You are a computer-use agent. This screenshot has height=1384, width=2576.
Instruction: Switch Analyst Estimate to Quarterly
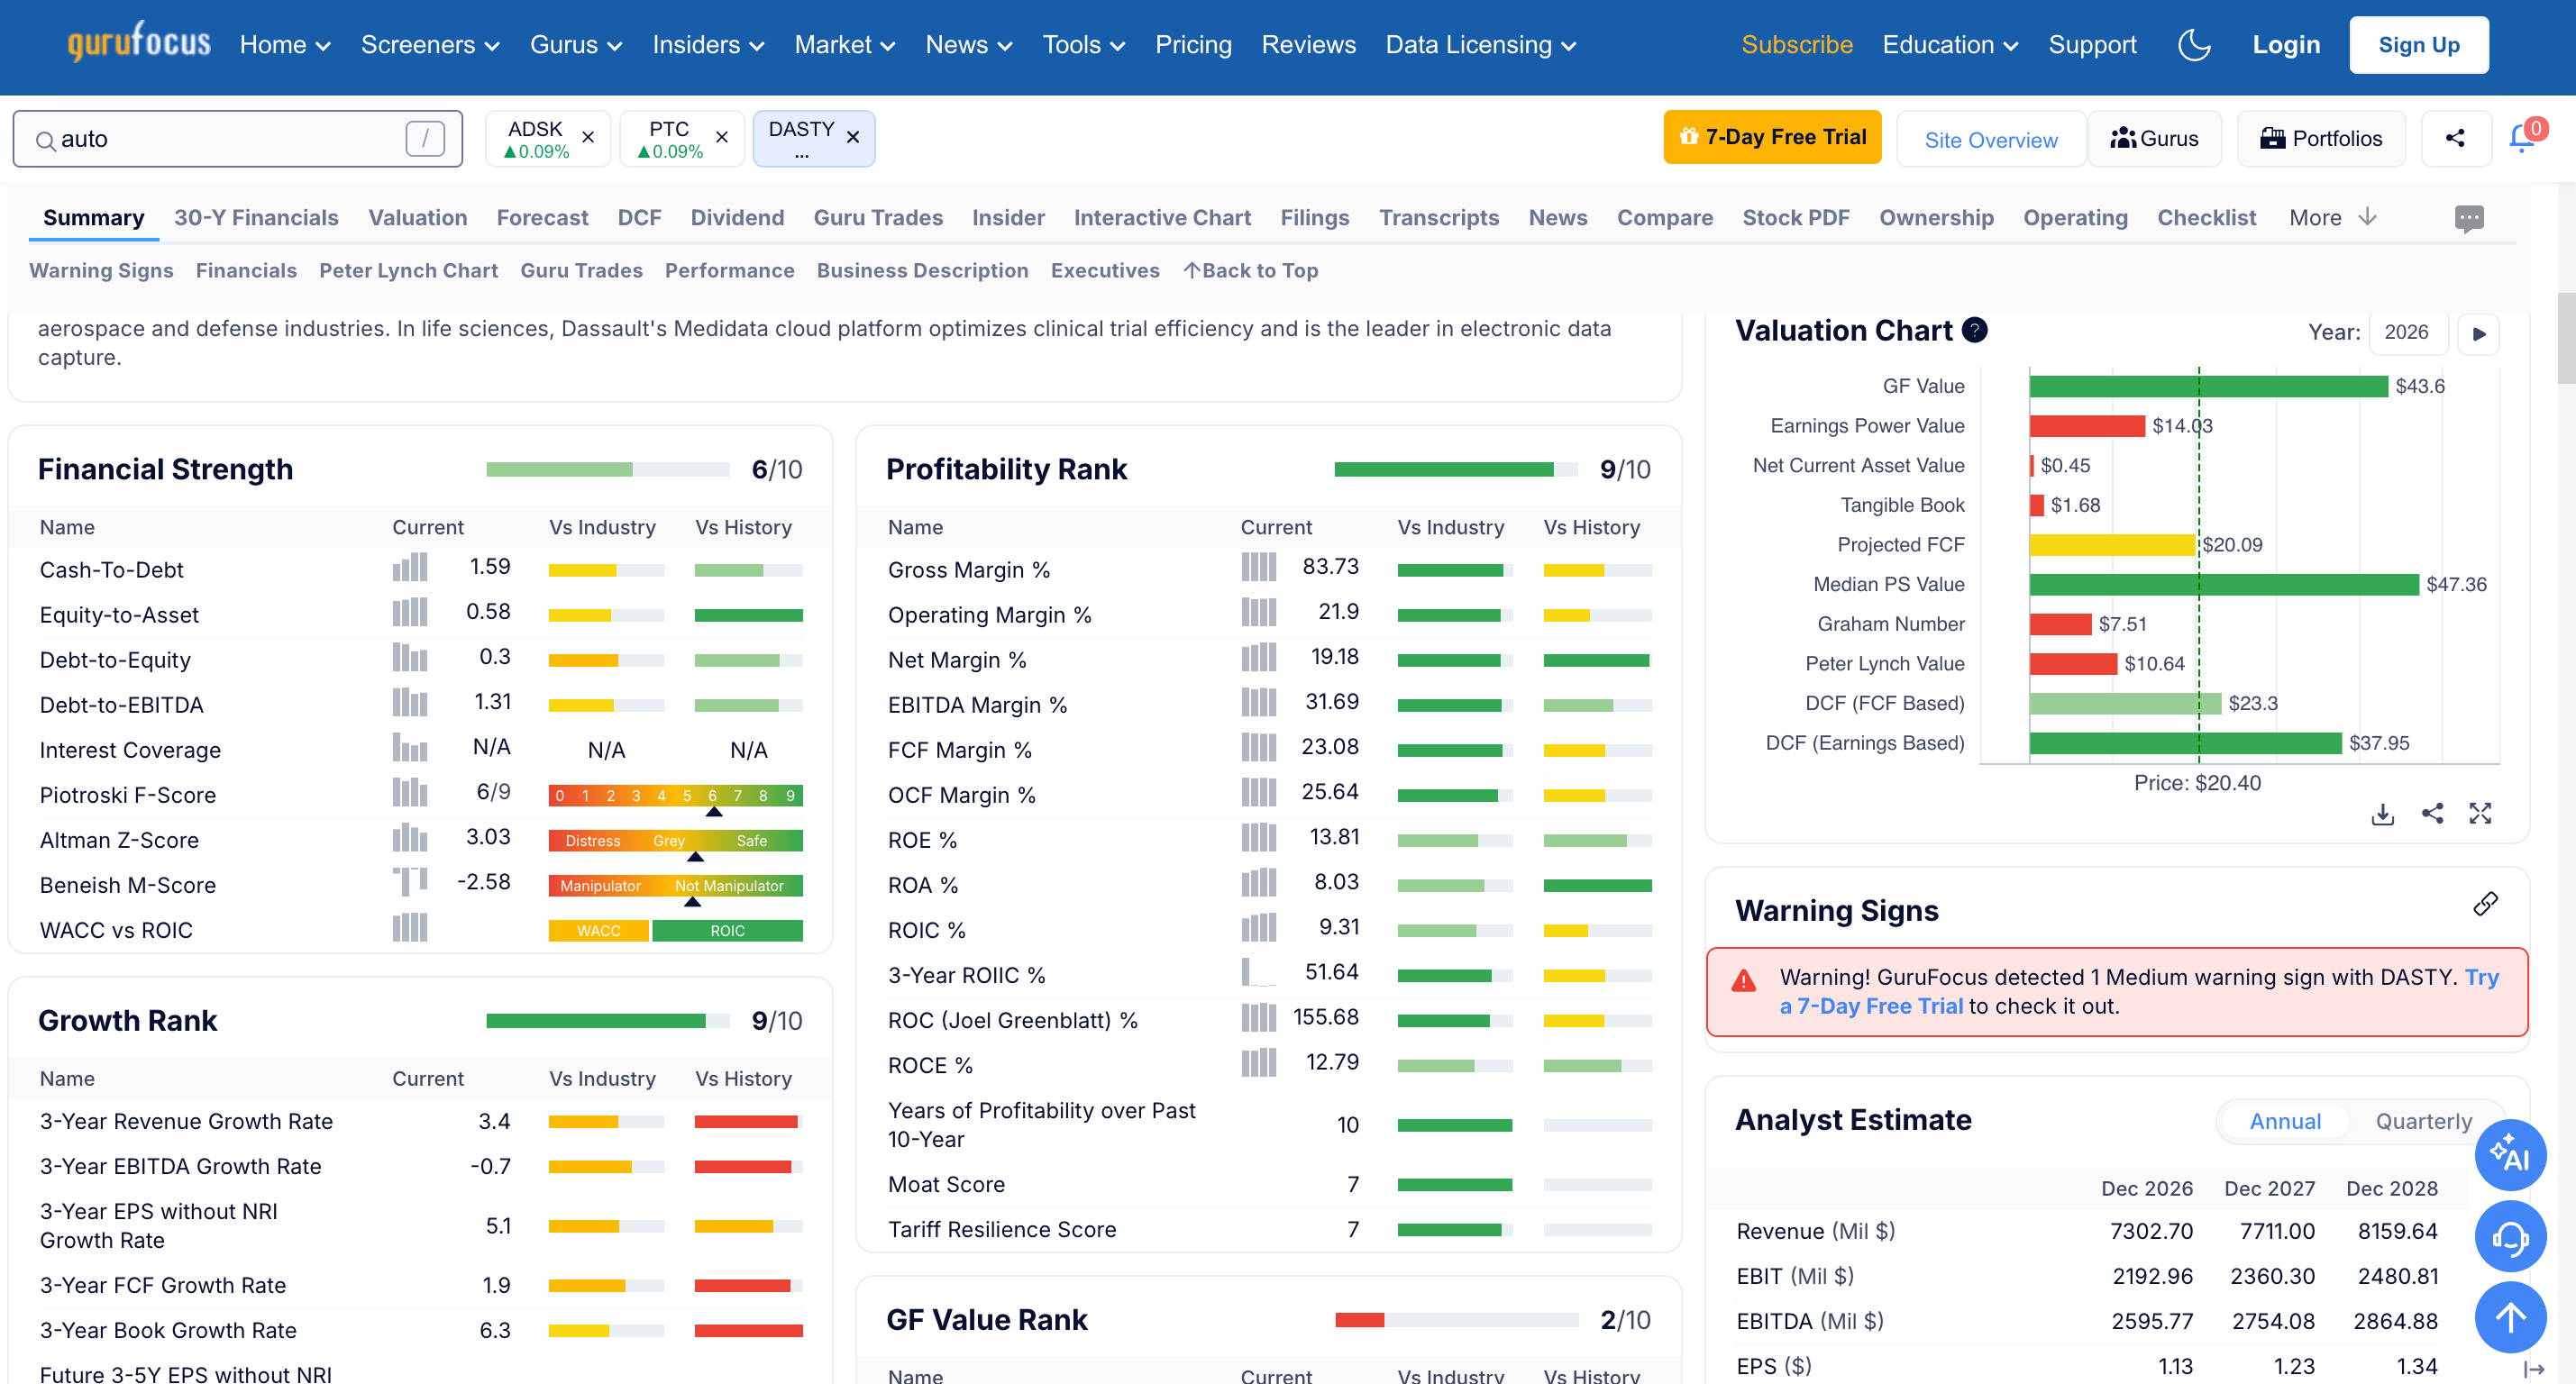[x=2423, y=1121]
